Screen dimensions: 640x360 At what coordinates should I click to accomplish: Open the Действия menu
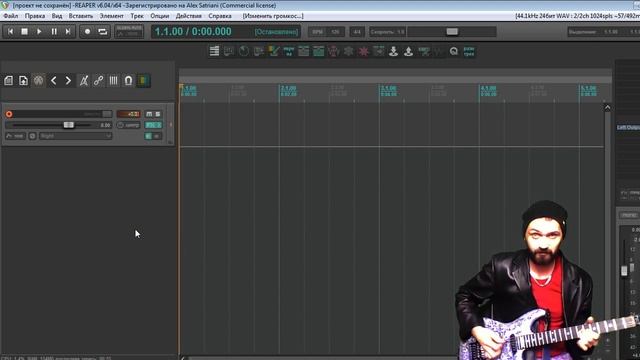189,16
